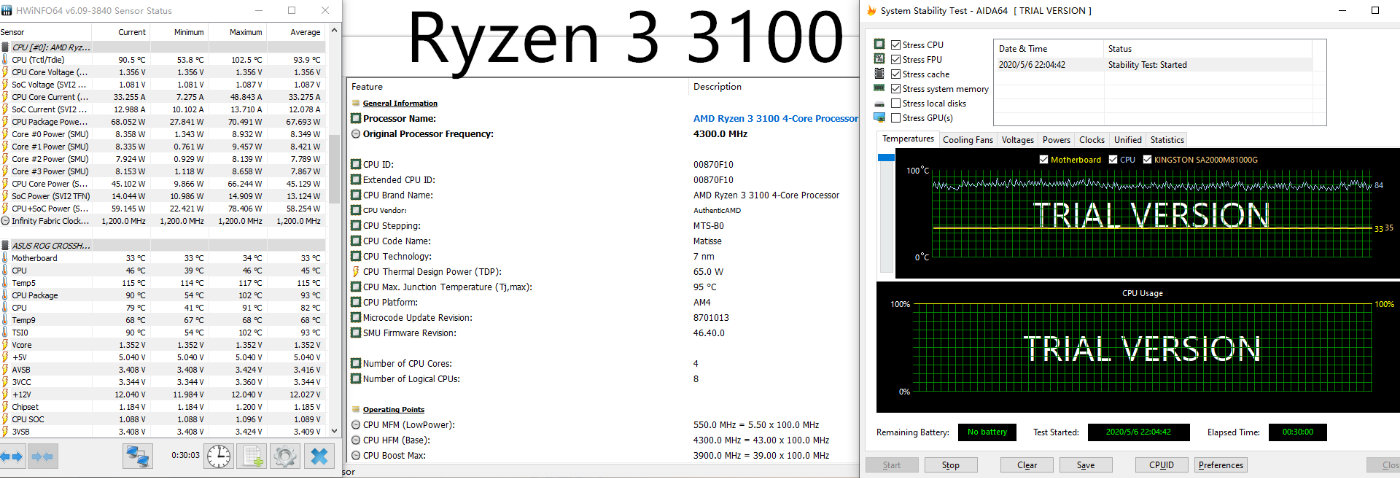Uncheck the Stress FPU checkbox
This screenshot has width=1400, height=478.
pos(896,59)
